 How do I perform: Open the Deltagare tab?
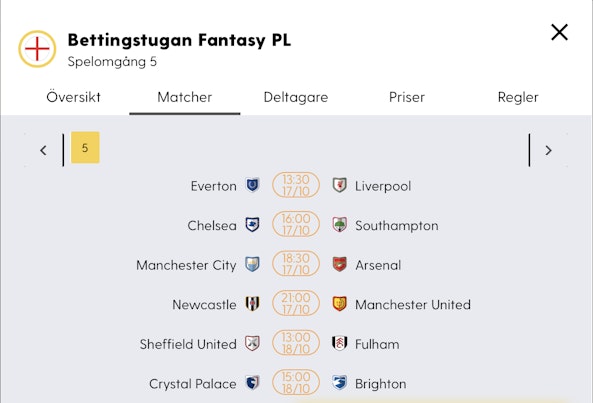click(296, 97)
